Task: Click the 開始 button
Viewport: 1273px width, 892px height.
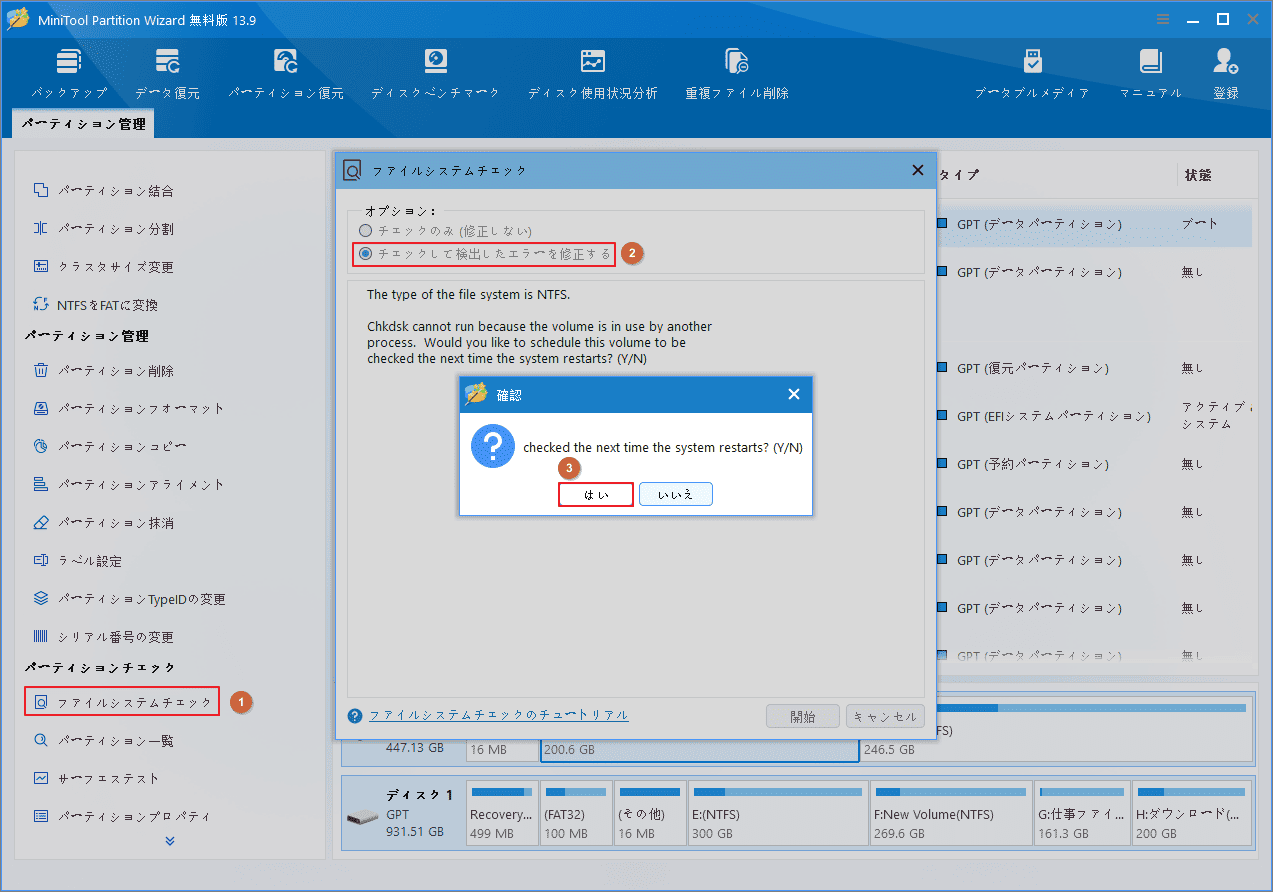Action: tap(802, 716)
